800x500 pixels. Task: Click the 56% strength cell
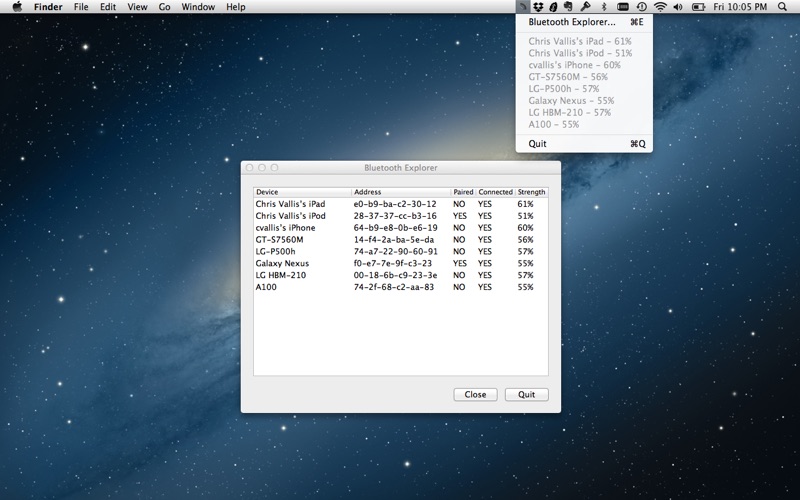coord(525,239)
